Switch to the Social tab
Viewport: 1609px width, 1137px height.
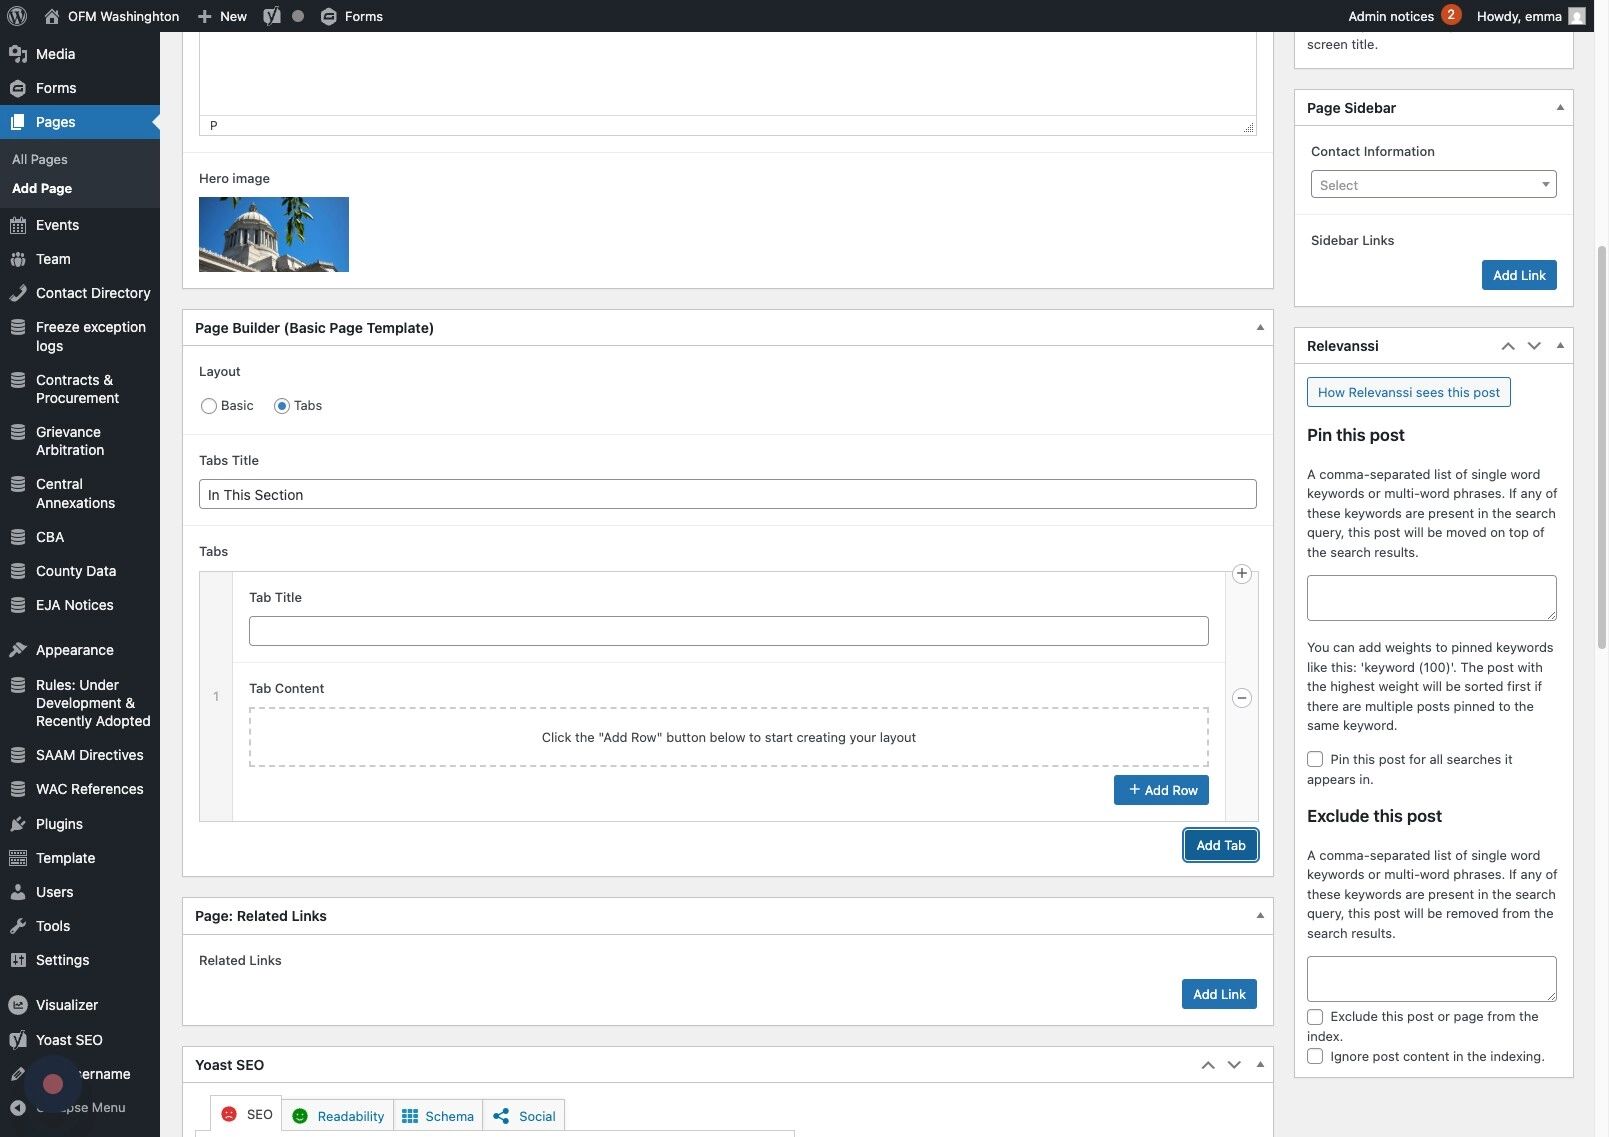coord(524,1116)
